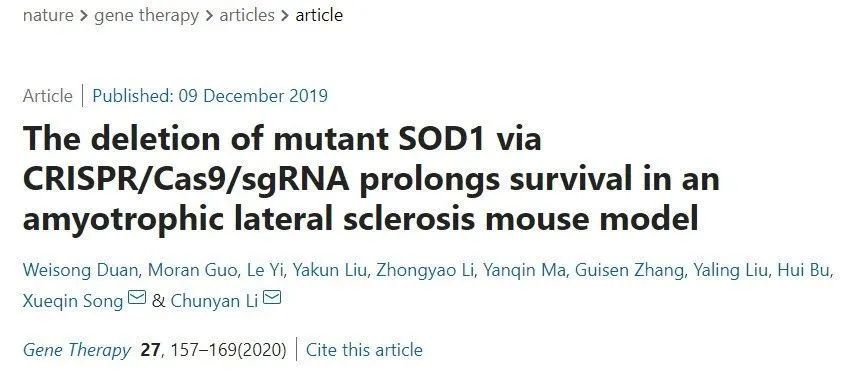This screenshot has height=373, width=859.
Task: Open the articles breadcrumb link
Action: click(x=247, y=15)
